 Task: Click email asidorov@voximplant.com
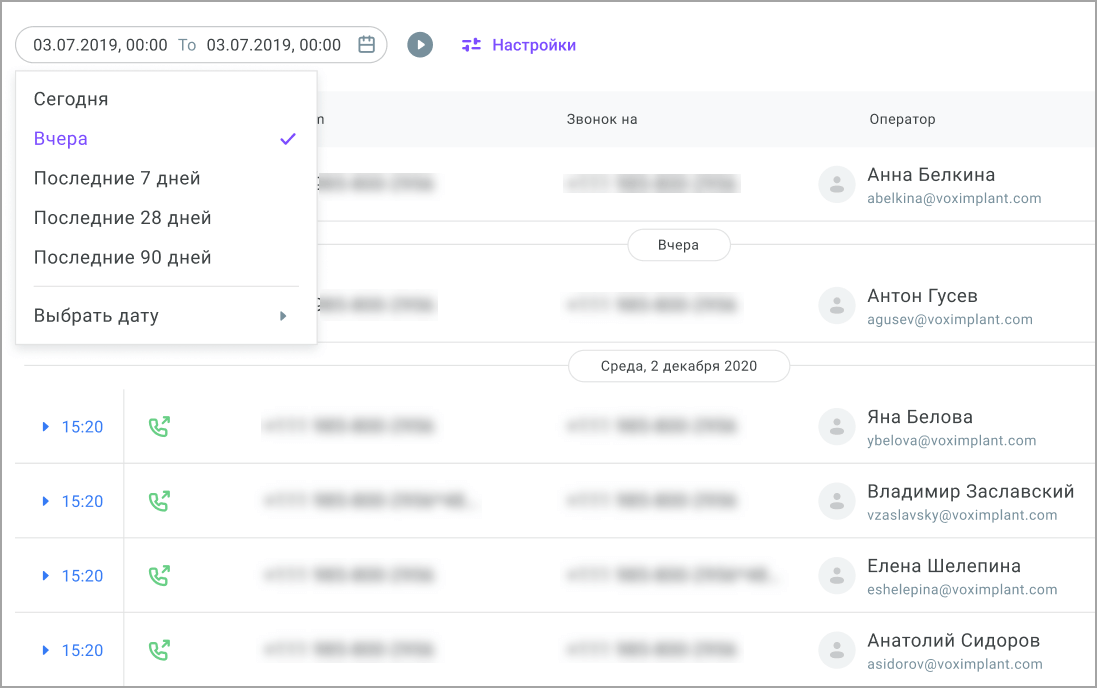[955, 664]
